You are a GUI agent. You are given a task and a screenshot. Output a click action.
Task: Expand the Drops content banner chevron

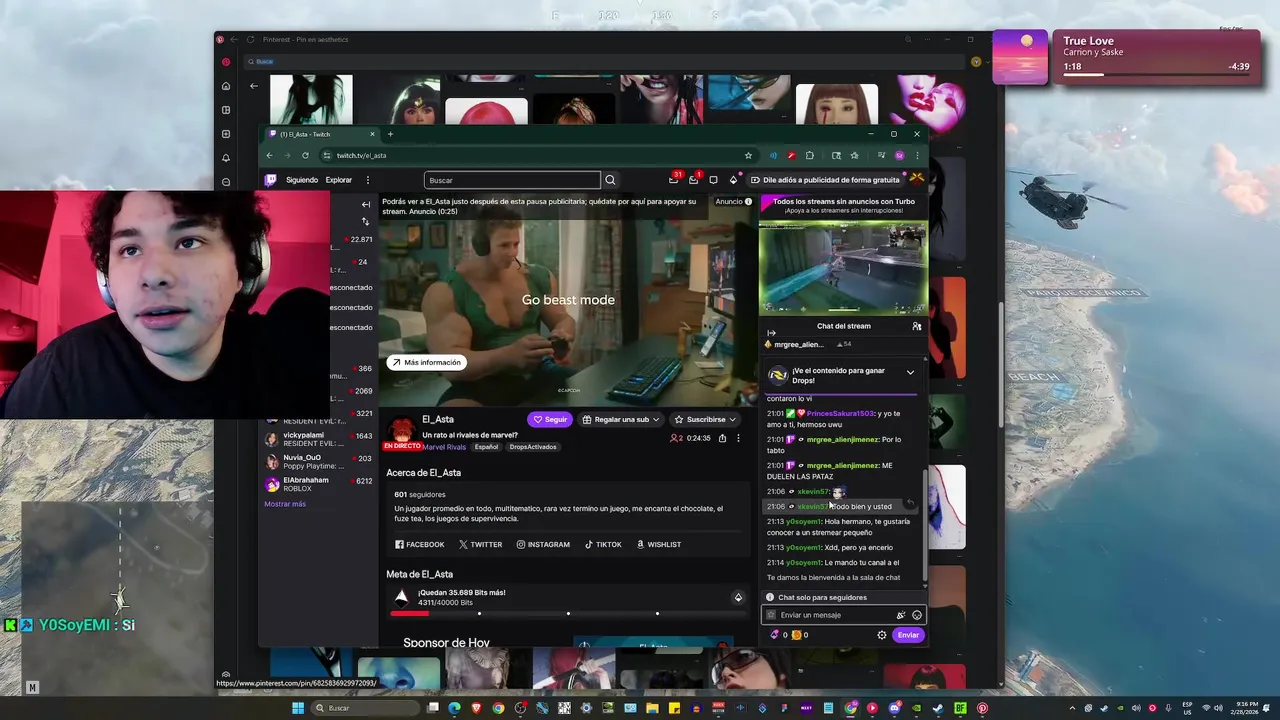pyautogui.click(x=910, y=372)
